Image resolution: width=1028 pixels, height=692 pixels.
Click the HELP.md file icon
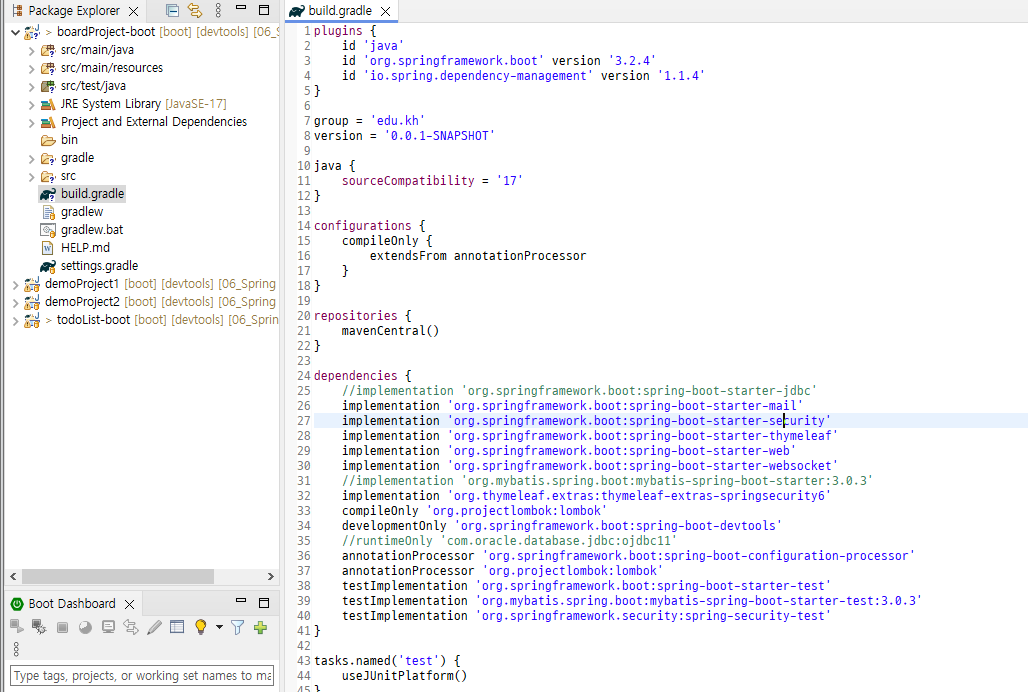point(48,248)
